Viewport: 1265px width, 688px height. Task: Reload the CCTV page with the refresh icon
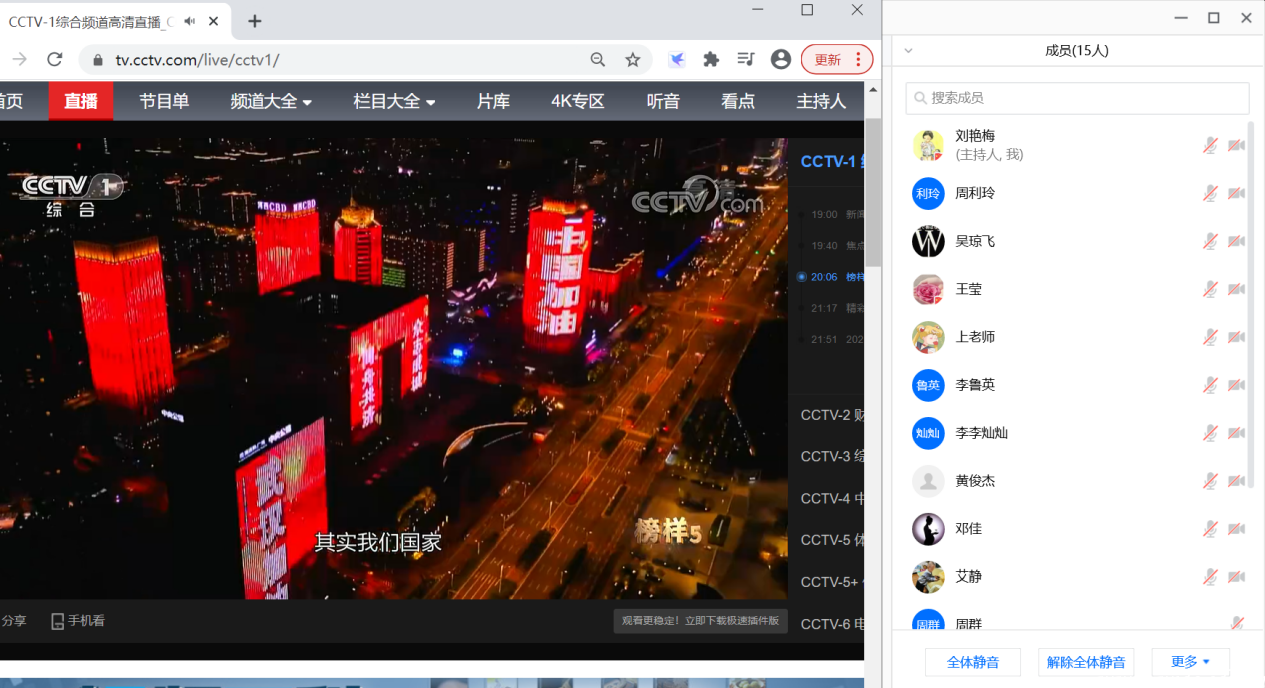coord(55,60)
